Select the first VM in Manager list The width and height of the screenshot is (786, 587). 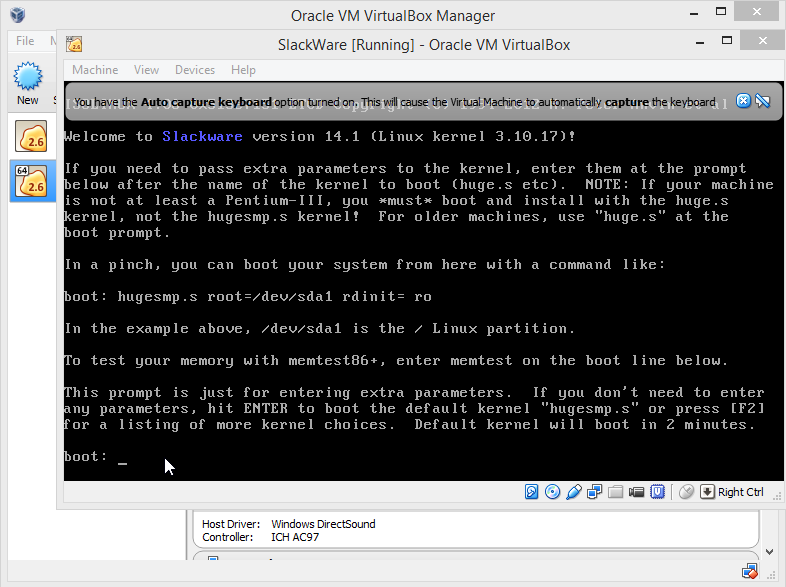(x=32, y=136)
